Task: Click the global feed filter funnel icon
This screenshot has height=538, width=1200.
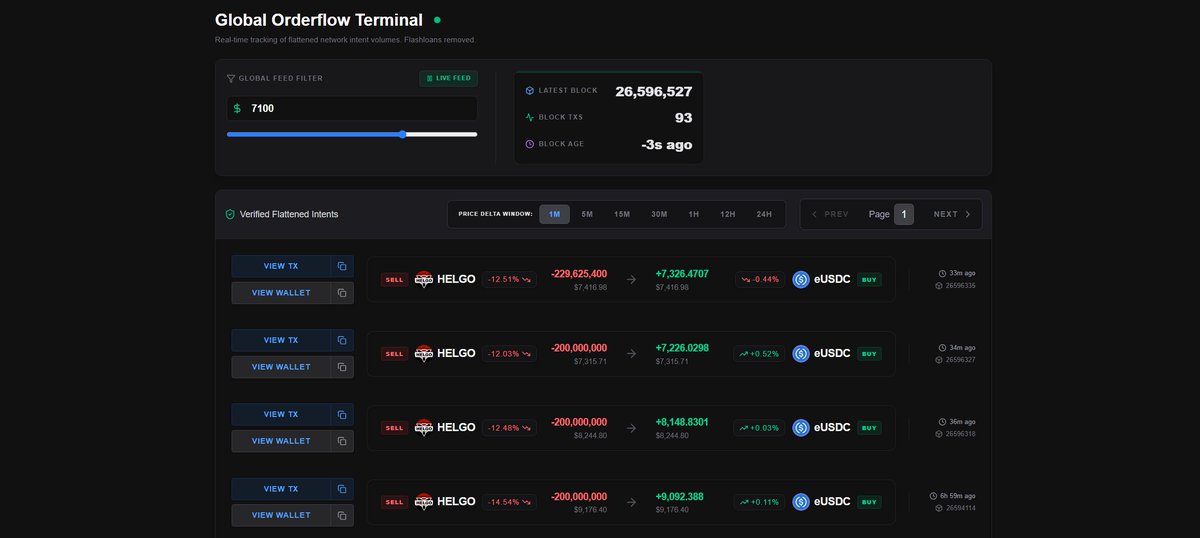Action: (231, 78)
